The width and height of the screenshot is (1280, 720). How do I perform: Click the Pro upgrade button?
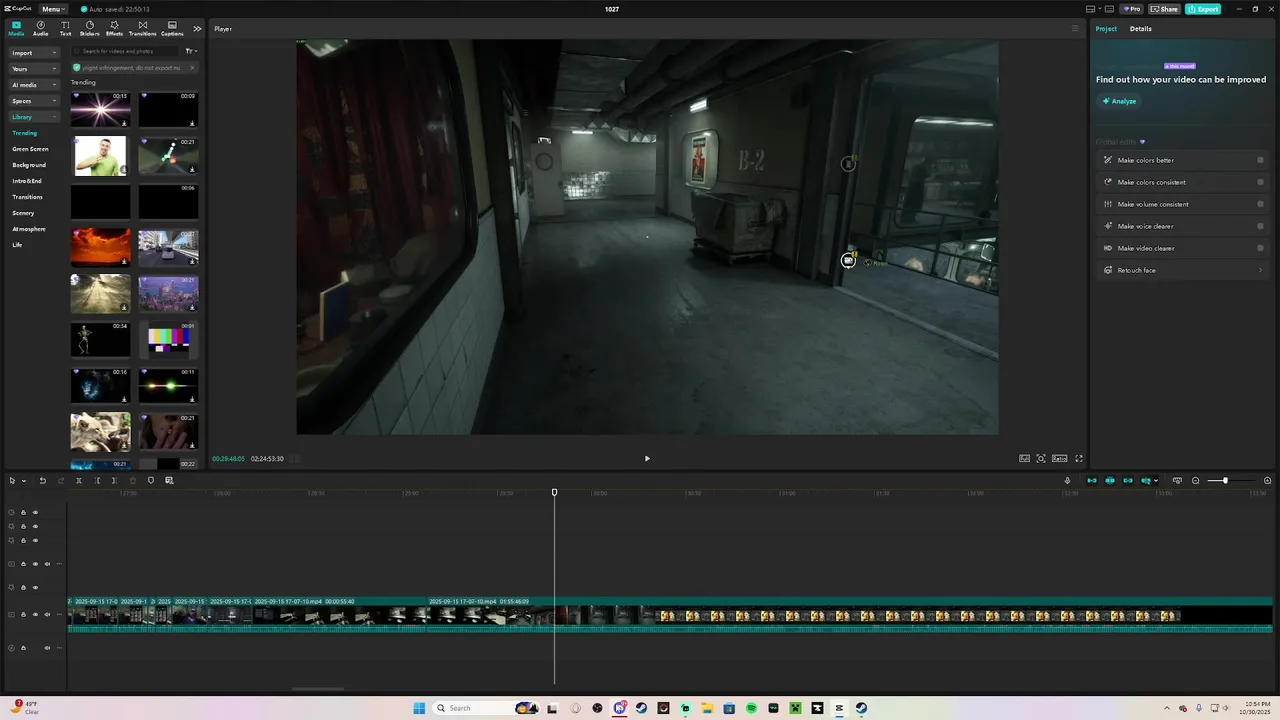1132,9
